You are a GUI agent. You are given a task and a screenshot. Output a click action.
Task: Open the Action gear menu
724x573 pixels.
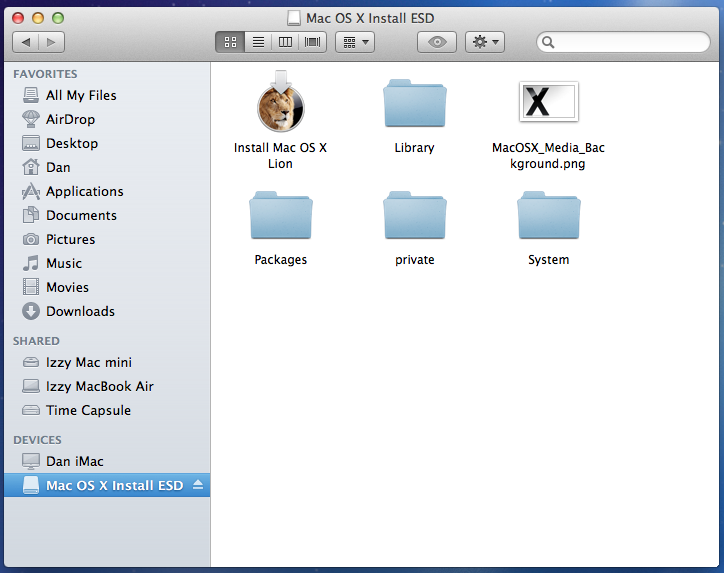pyautogui.click(x=485, y=42)
